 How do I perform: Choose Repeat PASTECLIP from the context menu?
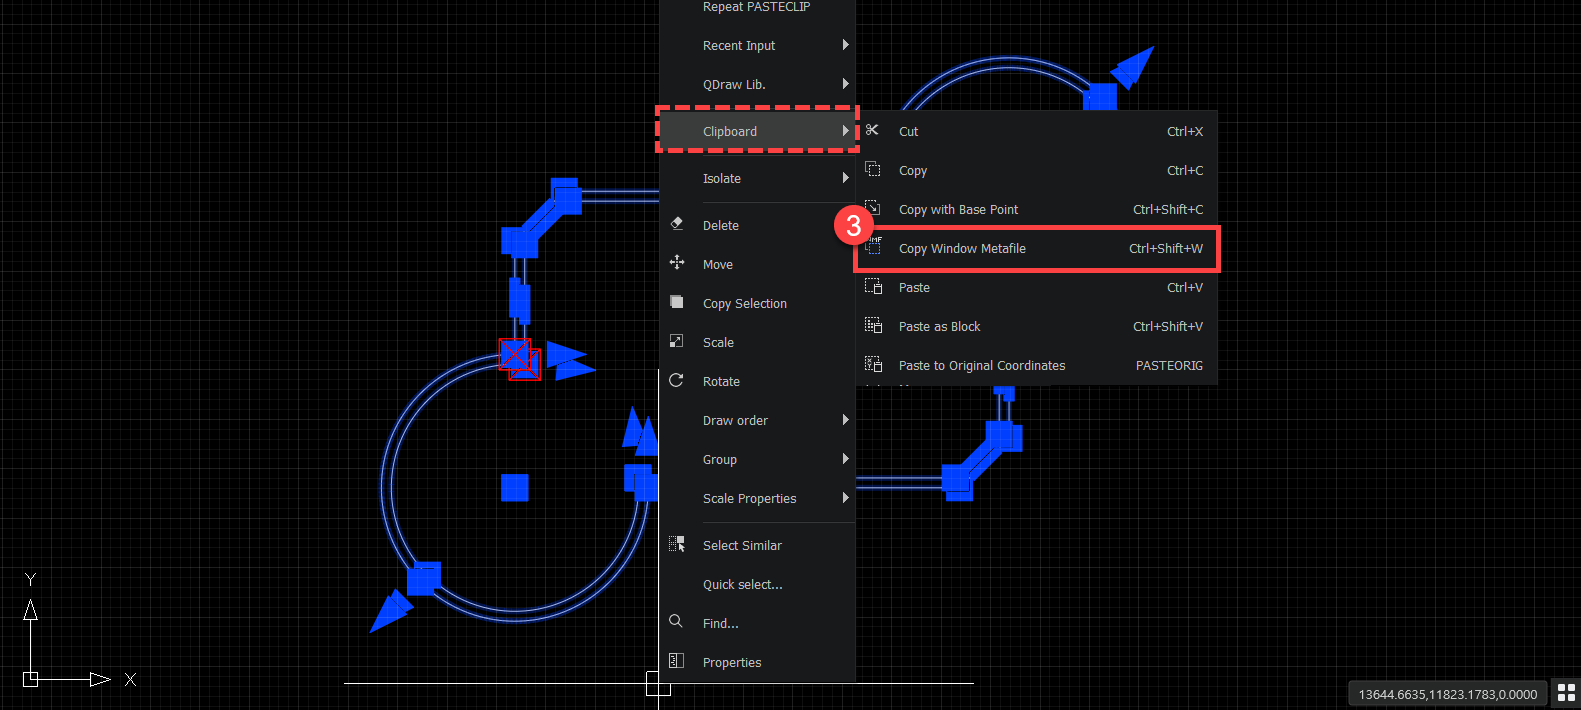coord(757,7)
